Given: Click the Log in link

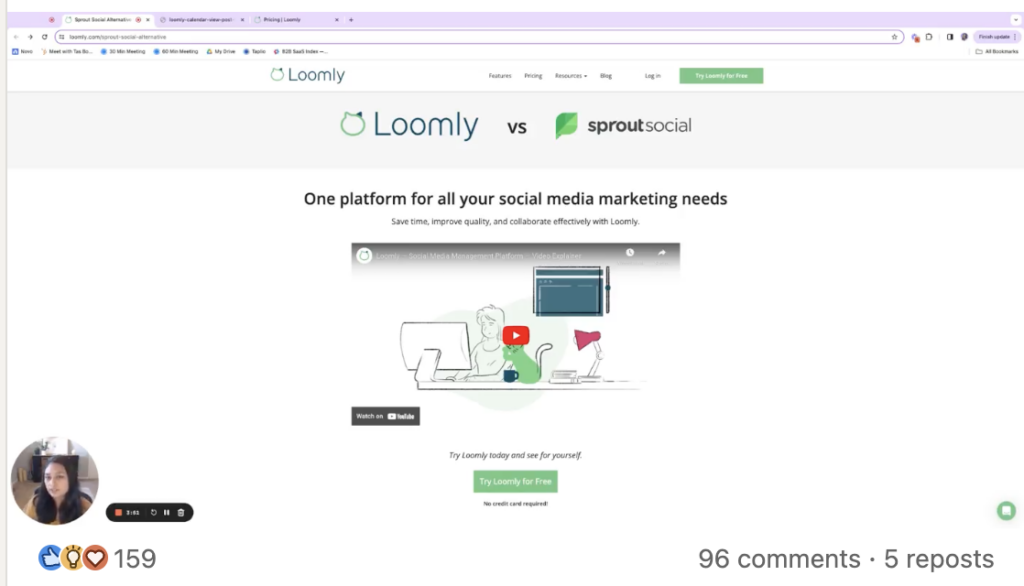Looking at the screenshot, I should pyautogui.click(x=652, y=76).
